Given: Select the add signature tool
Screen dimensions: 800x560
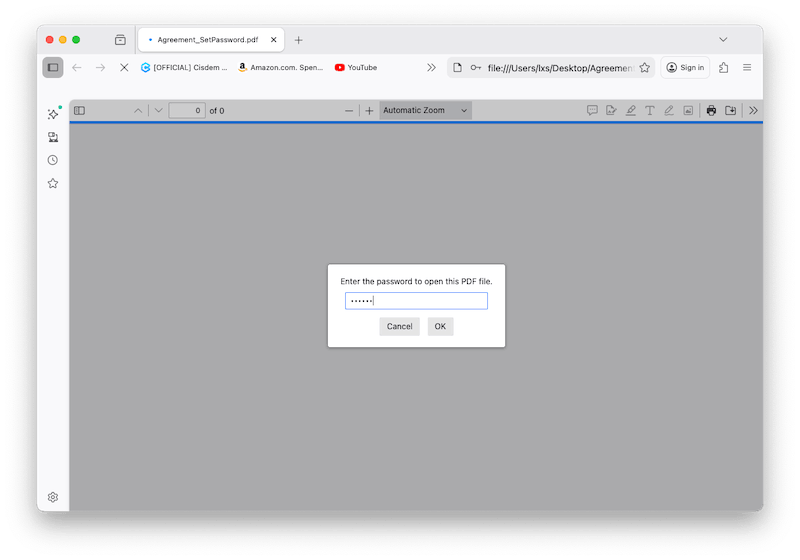Looking at the screenshot, I should pos(611,111).
